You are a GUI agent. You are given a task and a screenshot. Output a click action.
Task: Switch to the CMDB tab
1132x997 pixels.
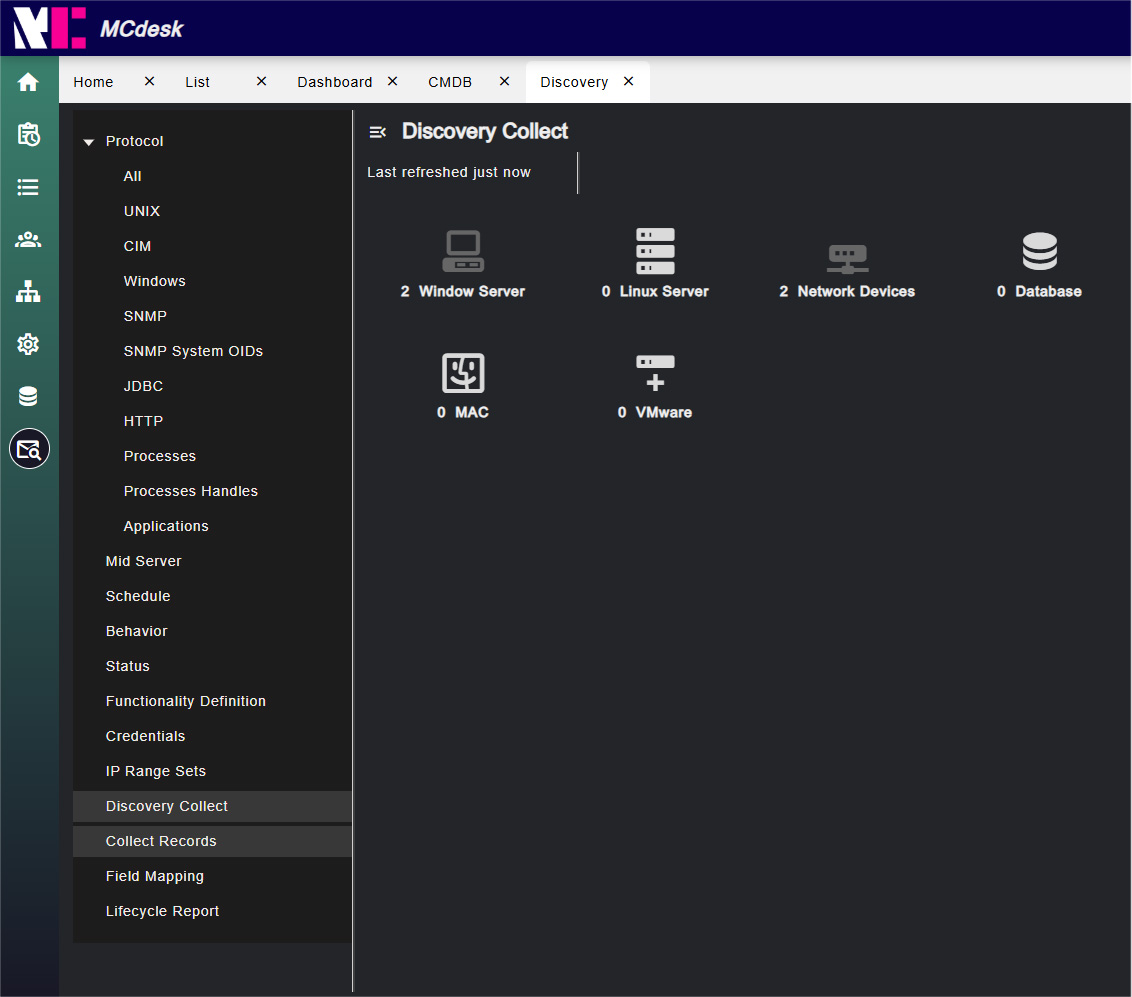[450, 82]
